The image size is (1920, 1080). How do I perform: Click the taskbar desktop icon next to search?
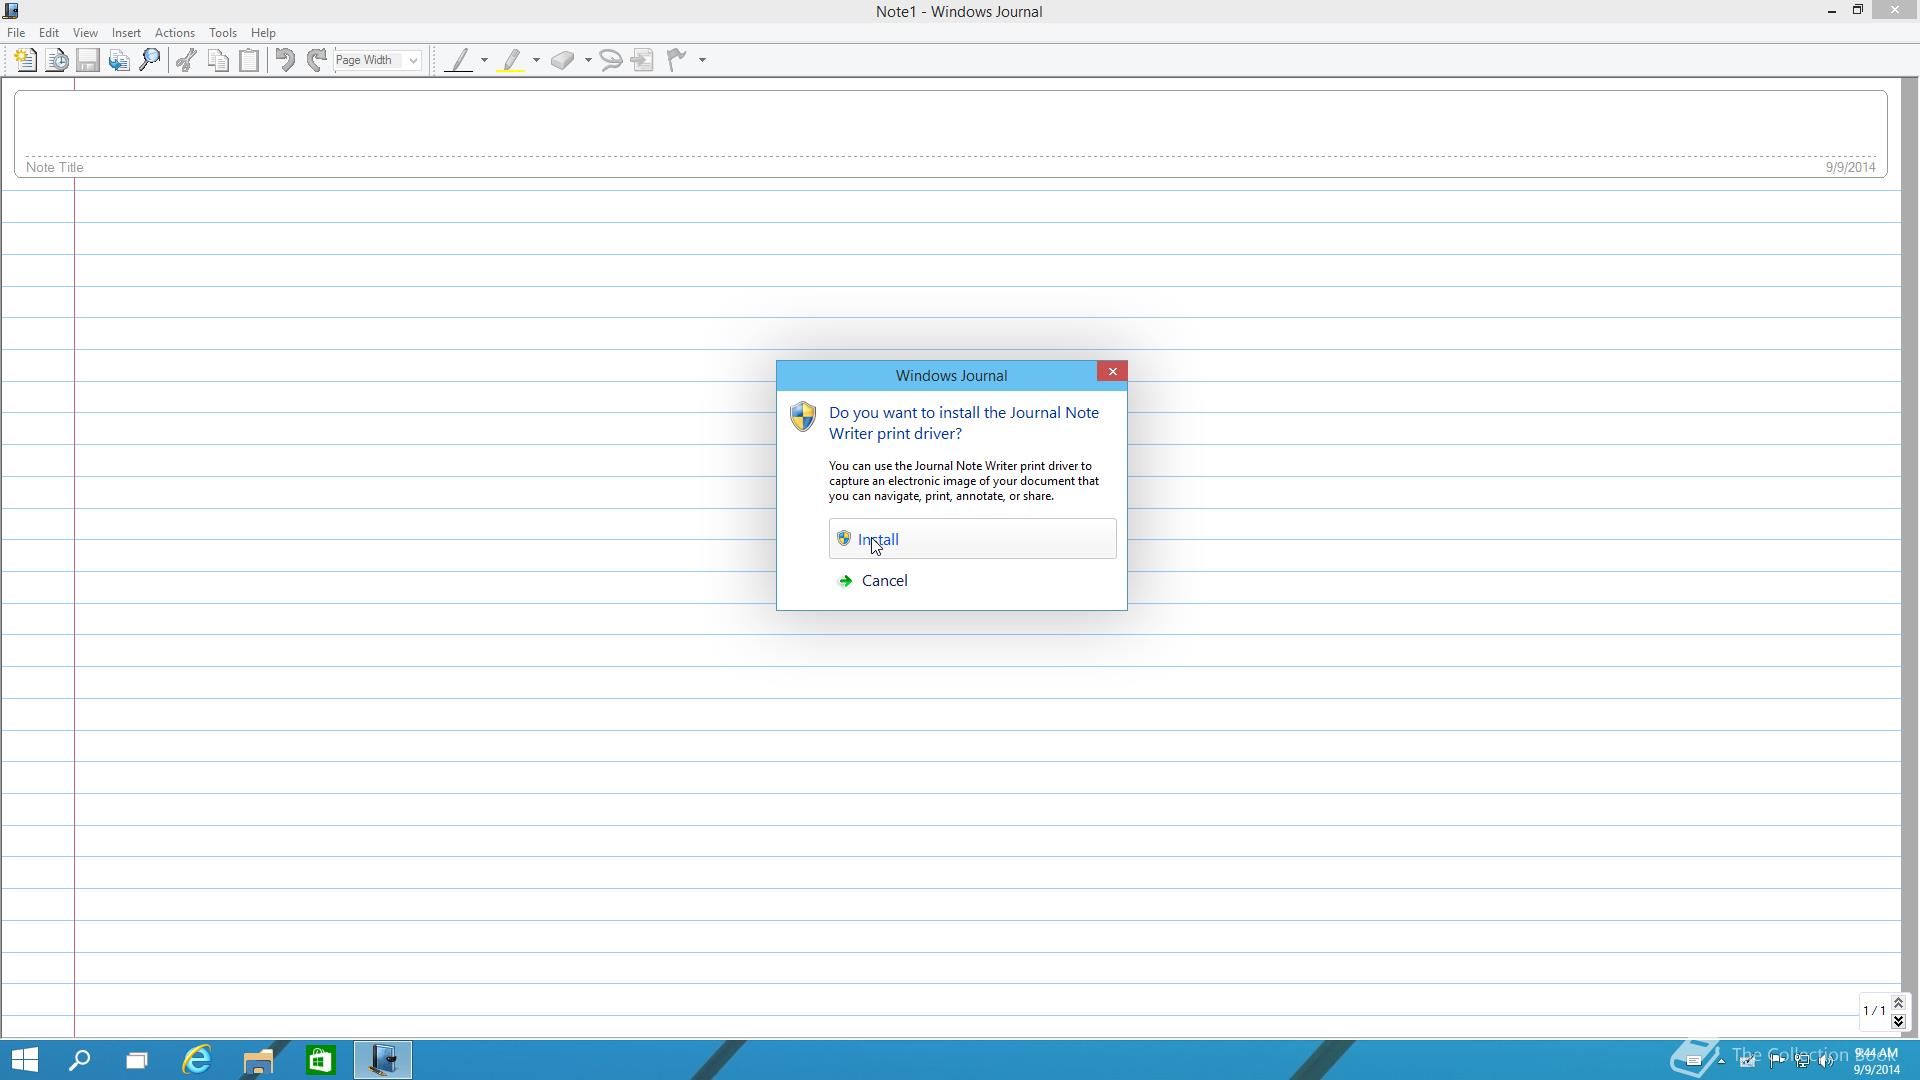click(137, 1060)
